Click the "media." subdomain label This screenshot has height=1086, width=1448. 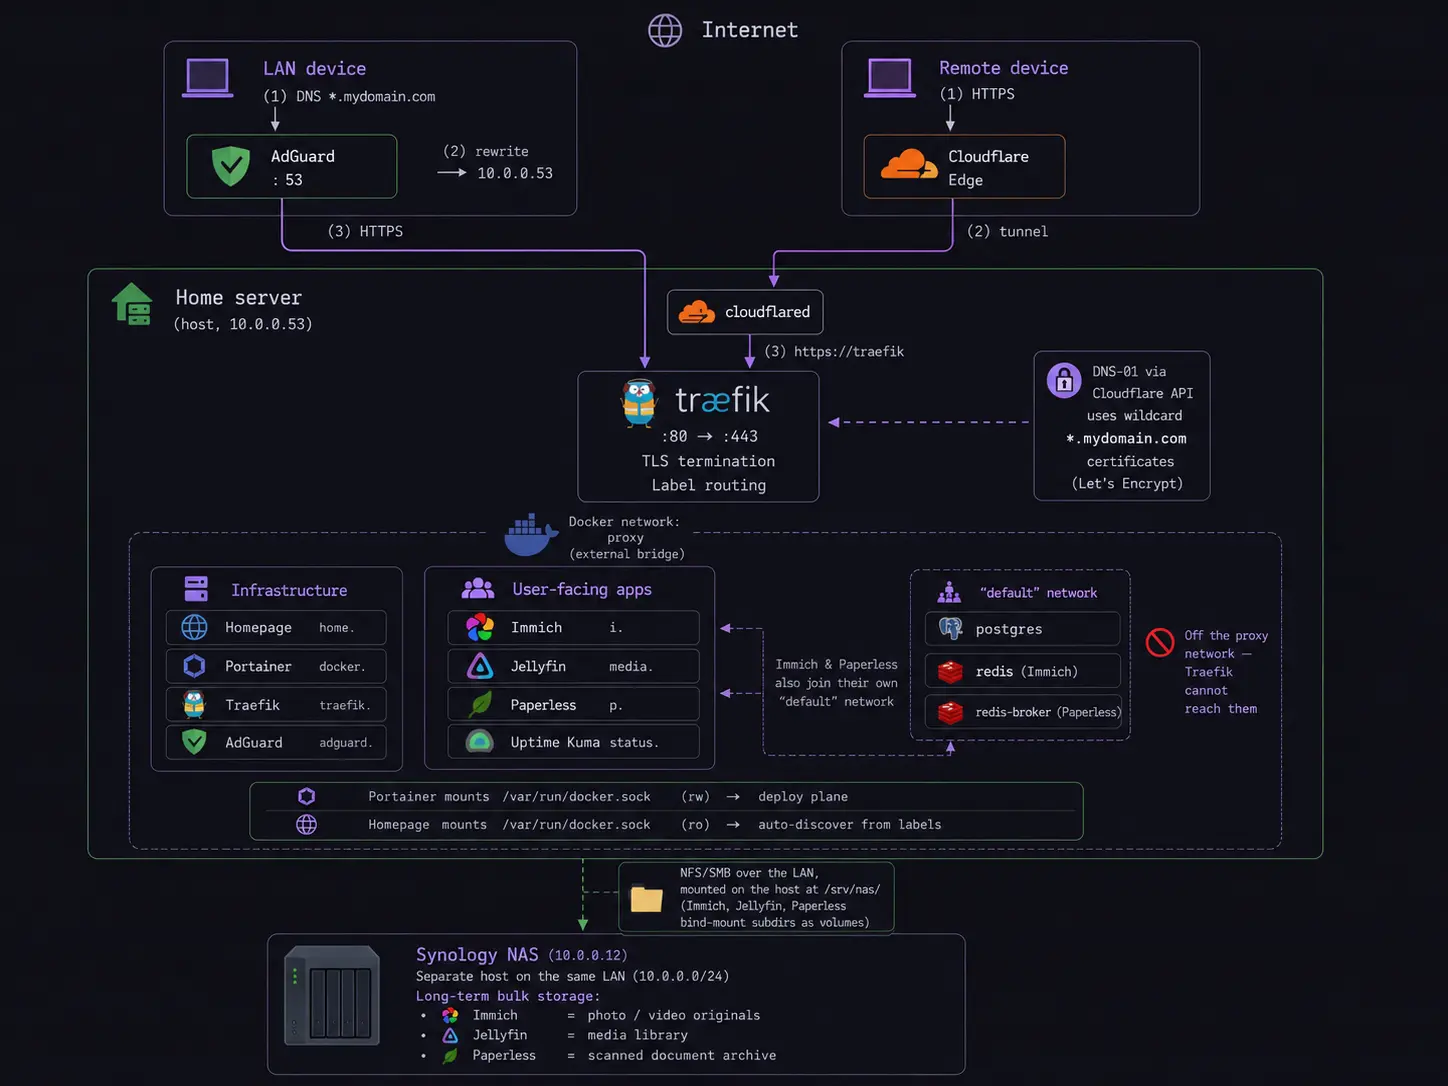coord(631,666)
